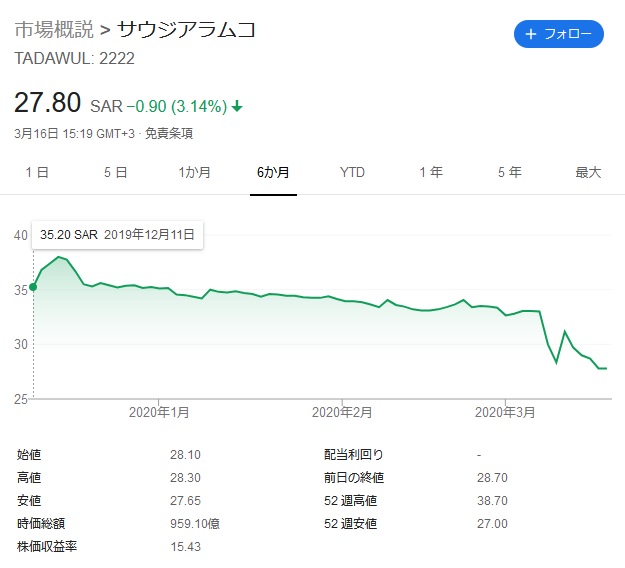Click the 2020年3月 axis label
The image size is (625, 568).
[506, 412]
